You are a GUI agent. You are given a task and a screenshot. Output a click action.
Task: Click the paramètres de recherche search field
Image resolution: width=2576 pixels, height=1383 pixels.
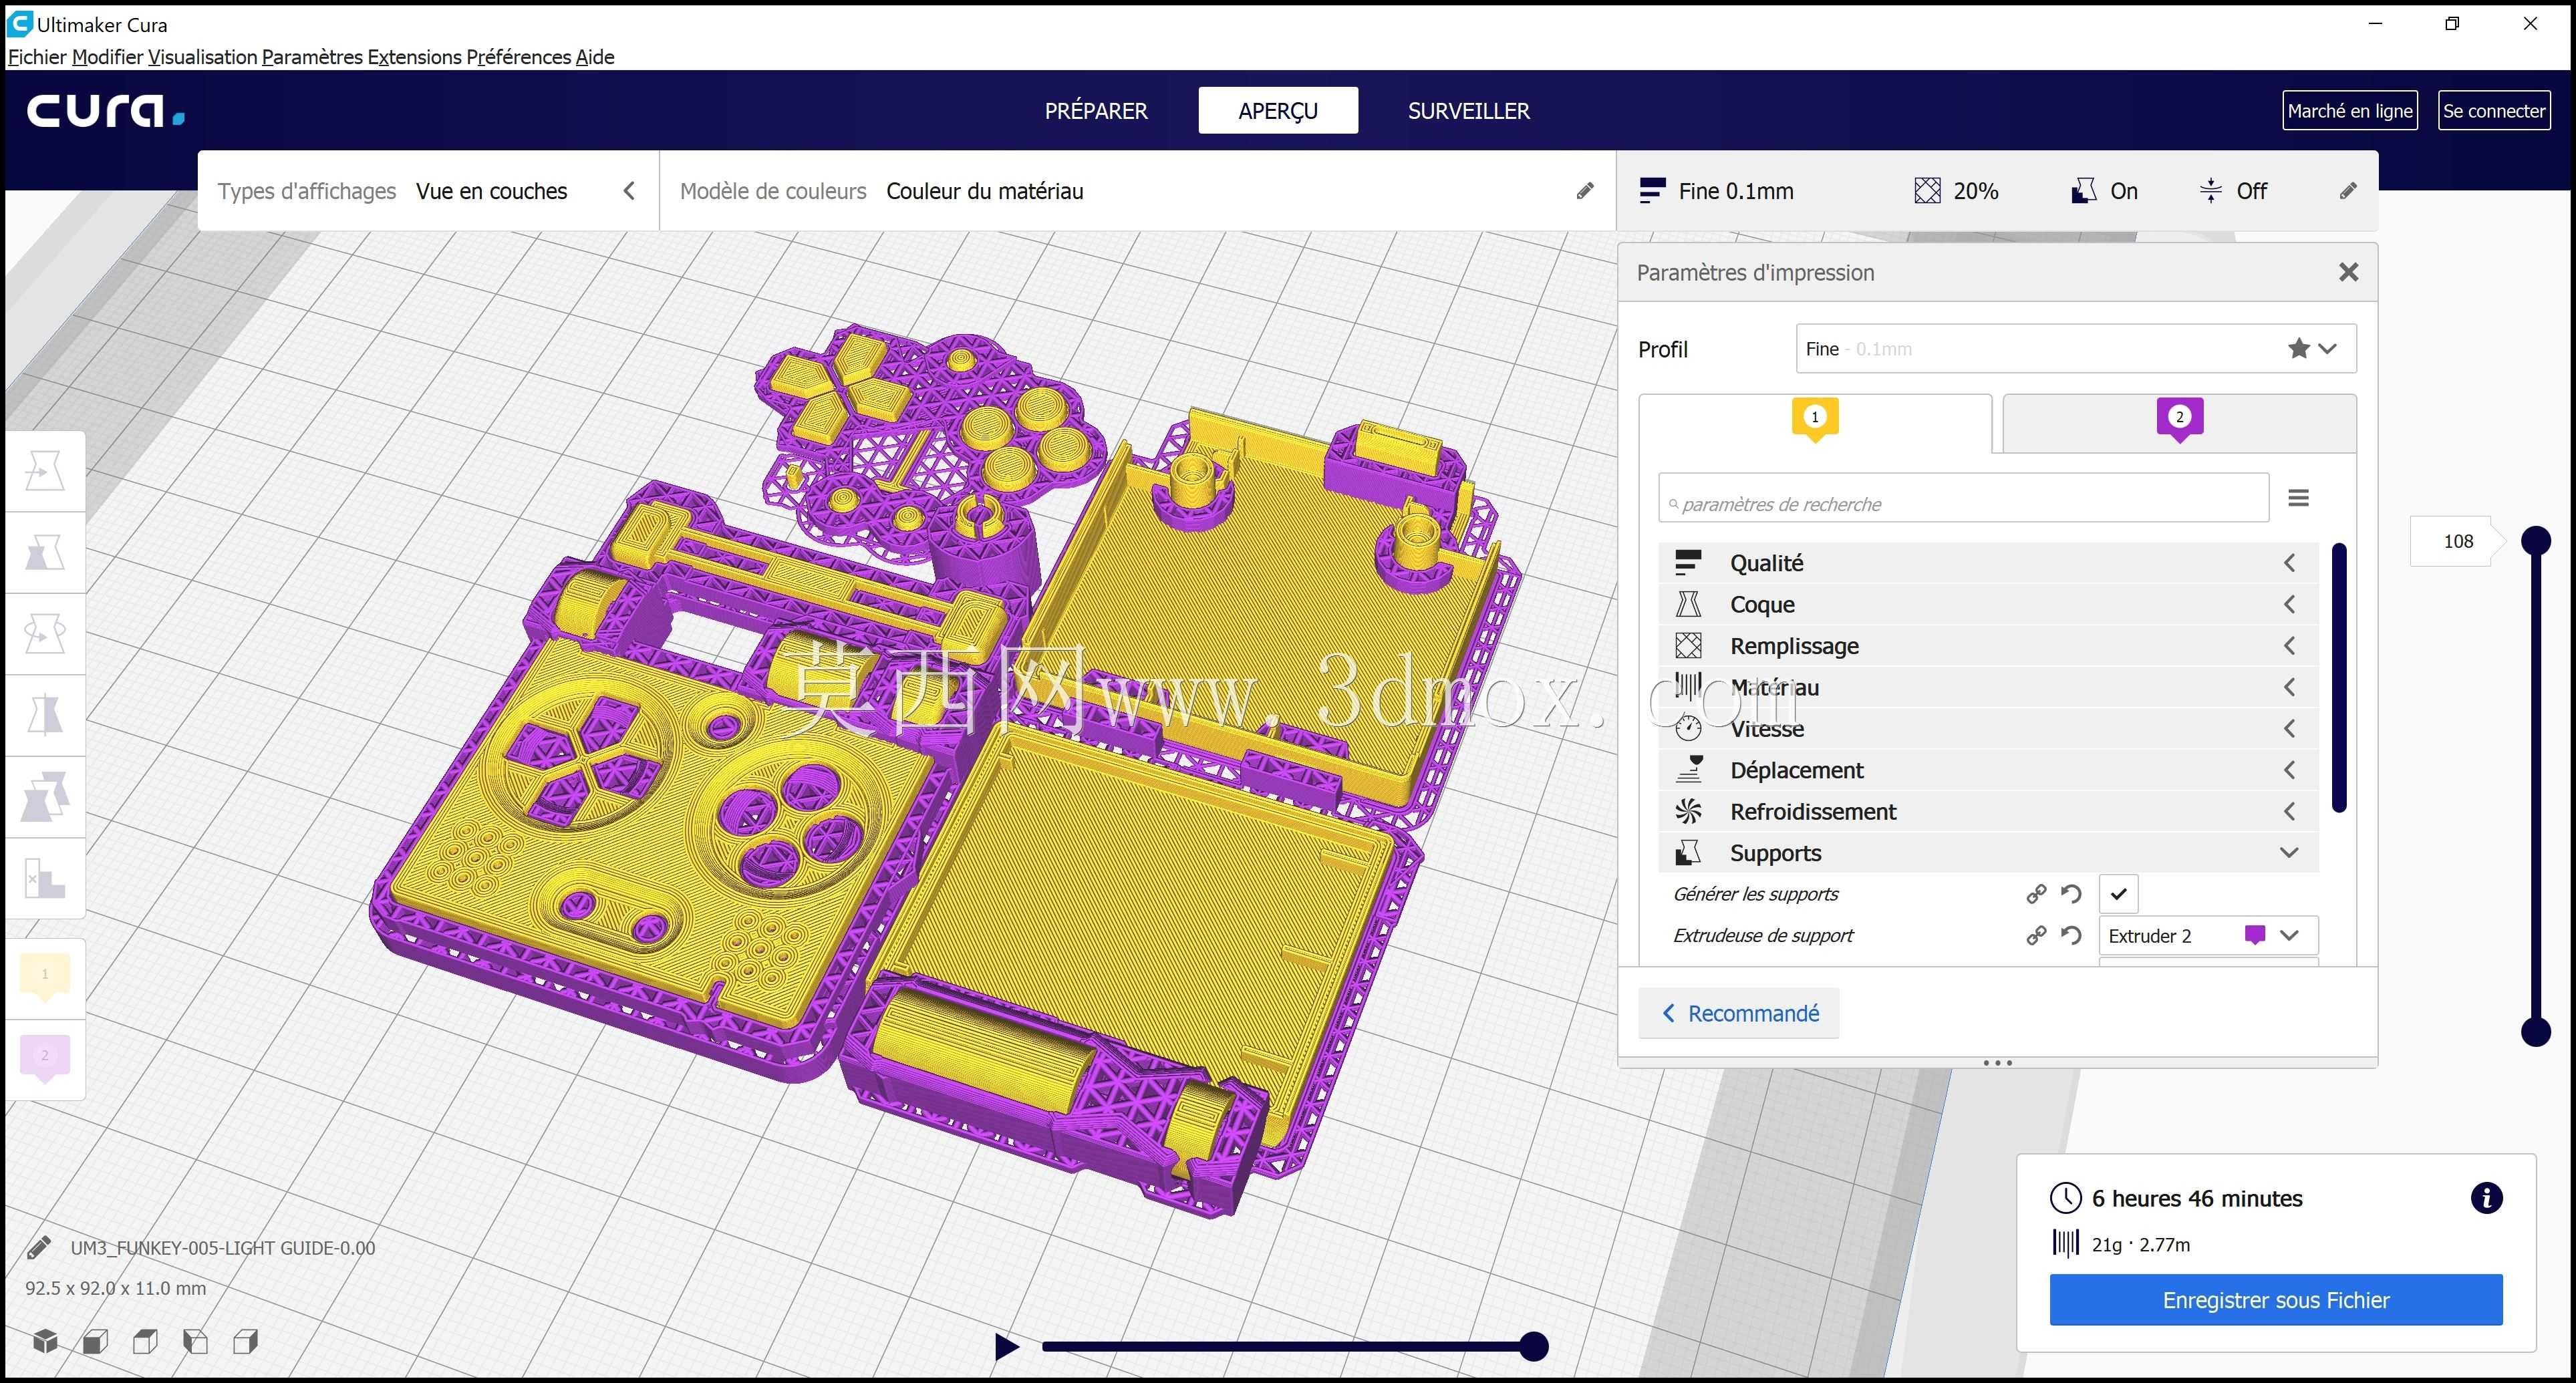1963,498
